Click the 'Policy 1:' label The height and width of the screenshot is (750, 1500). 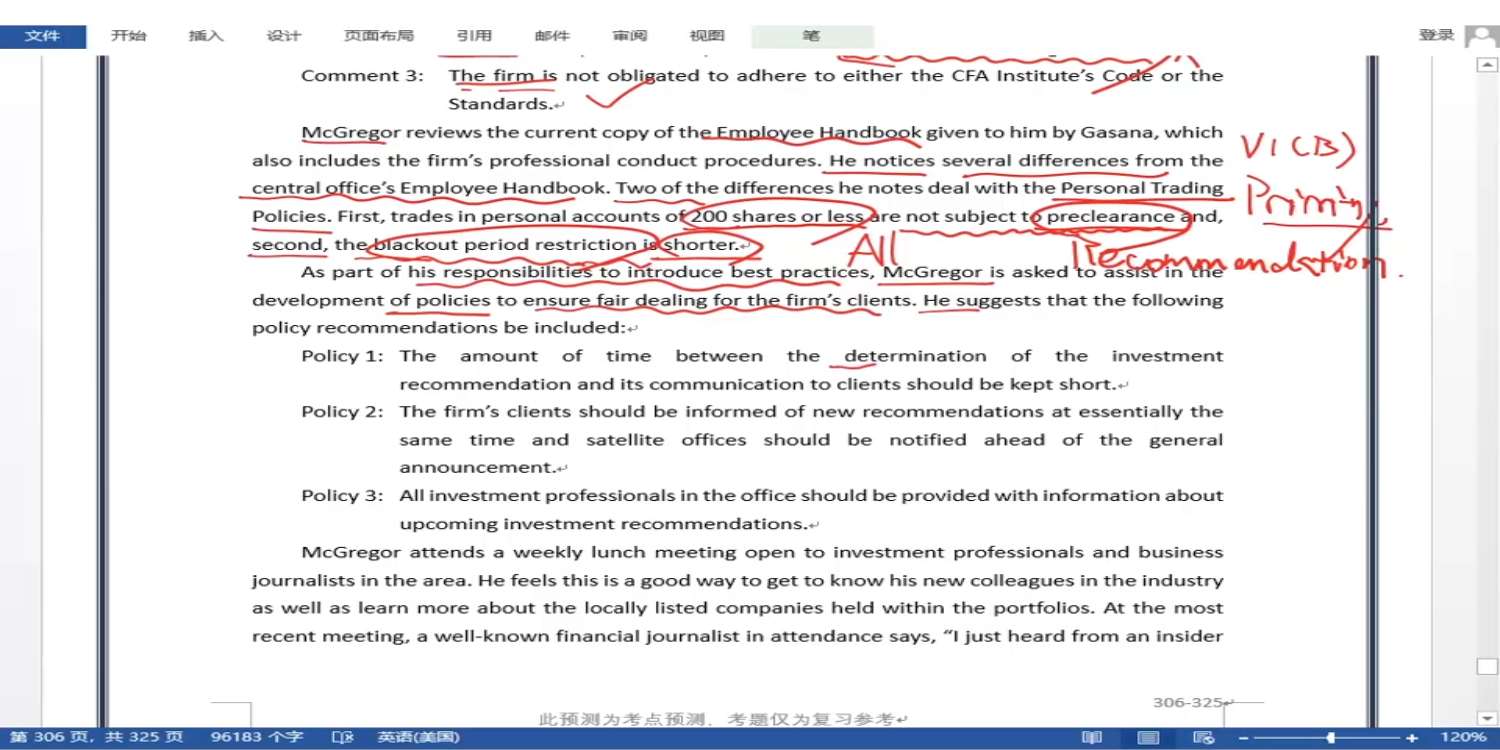click(342, 356)
